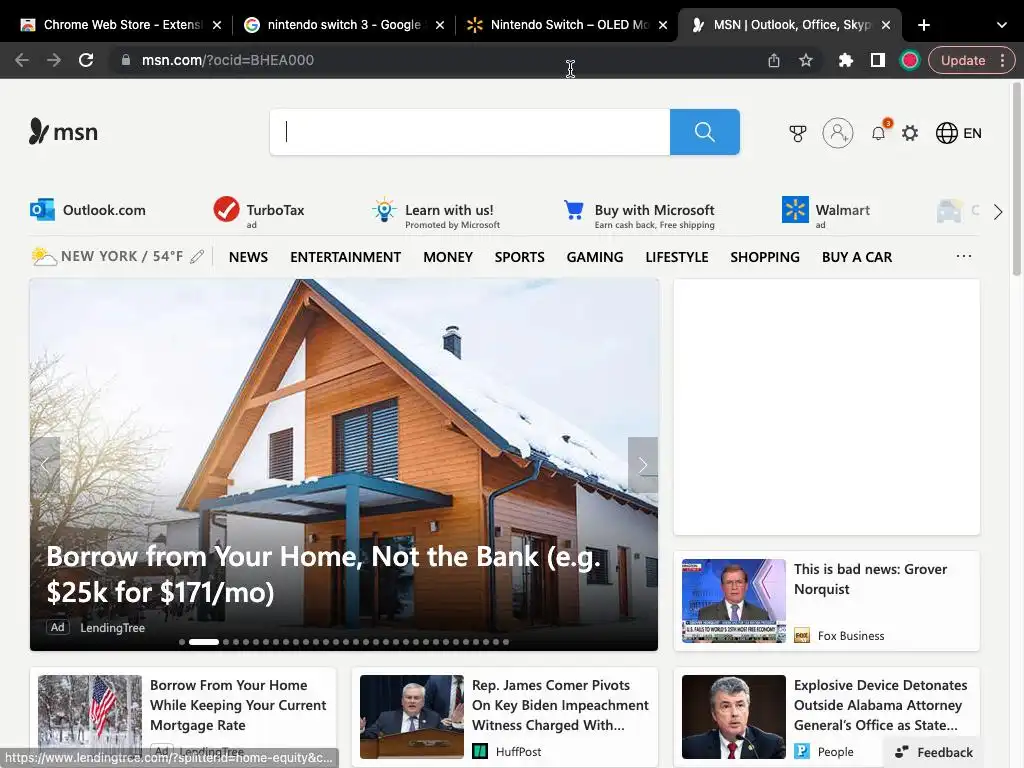This screenshot has width=1024, height=768.
Task: Open the Outlook.com shortcut
Action: pyautogui.click(x=88, y=210)
